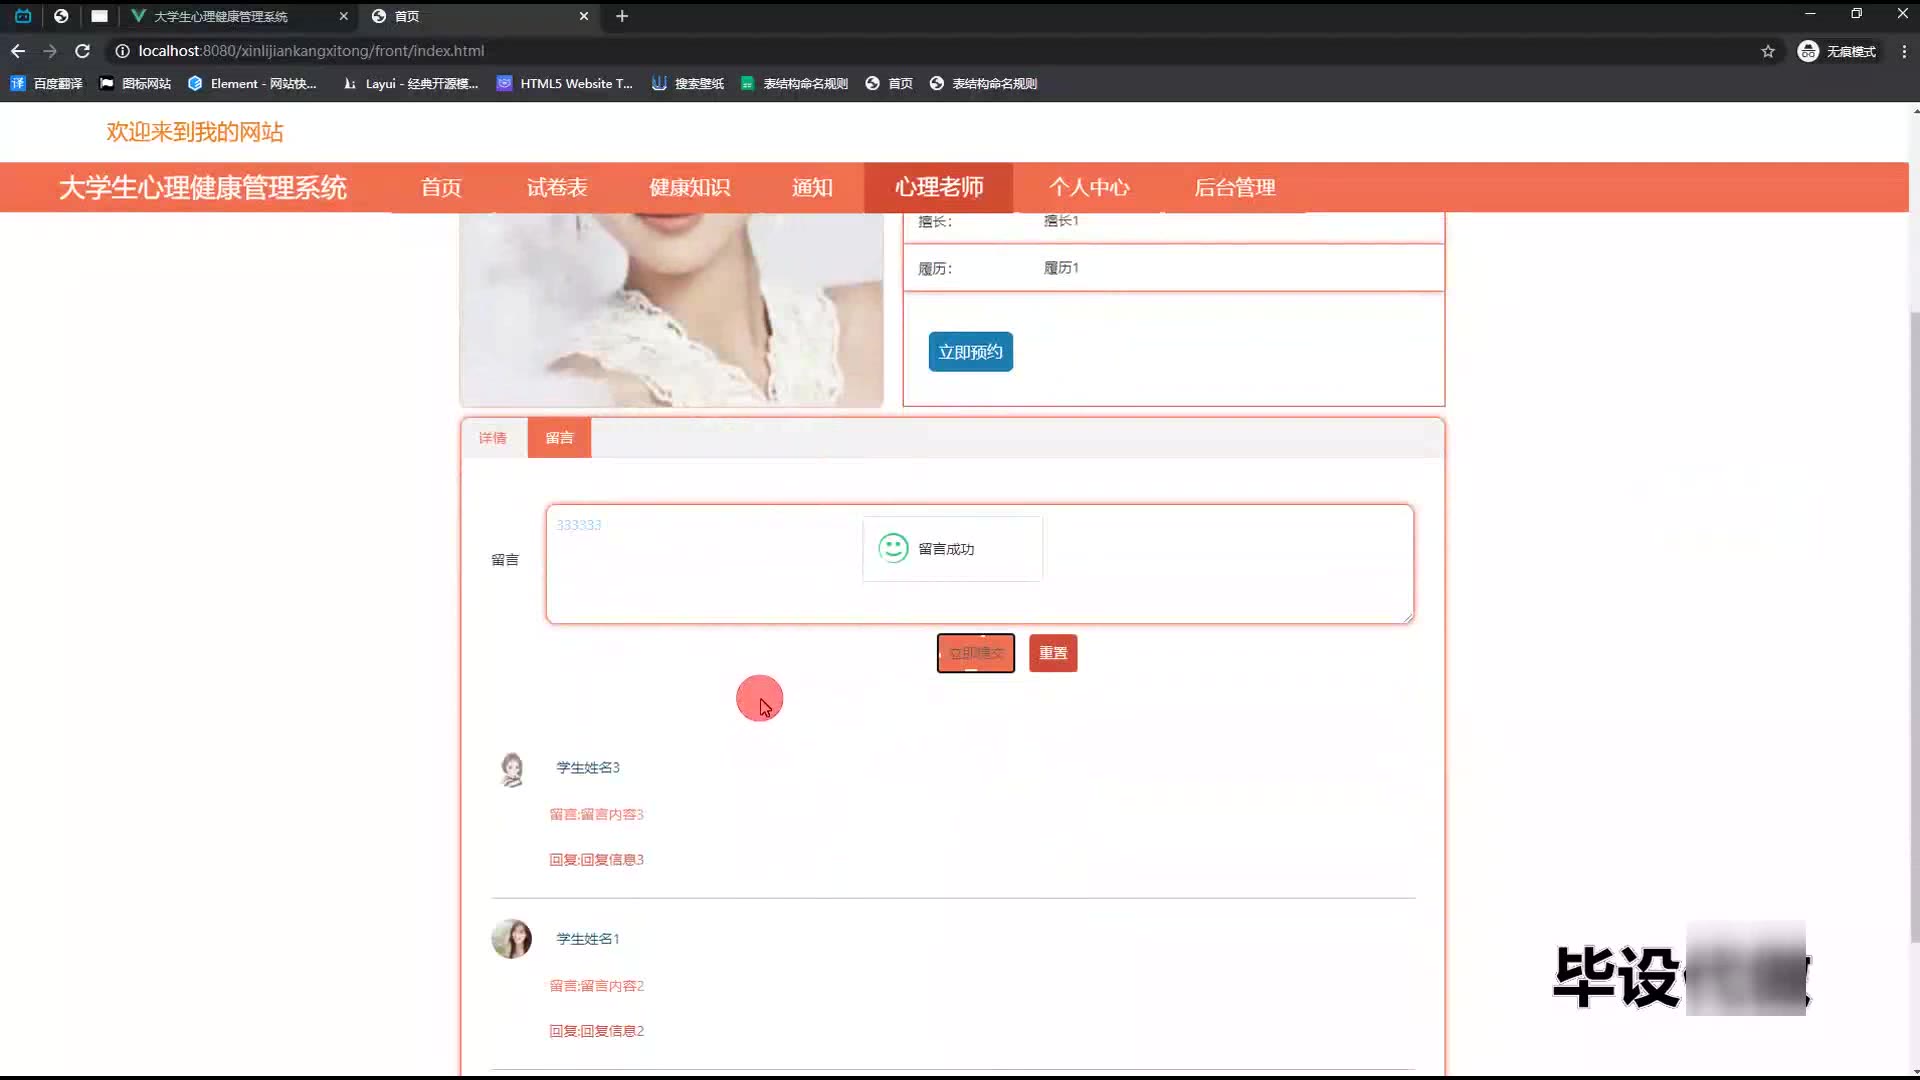The image size is (1920, 1080).
Task: Click the 立即预约 button
Action: [x=970, y=352]
